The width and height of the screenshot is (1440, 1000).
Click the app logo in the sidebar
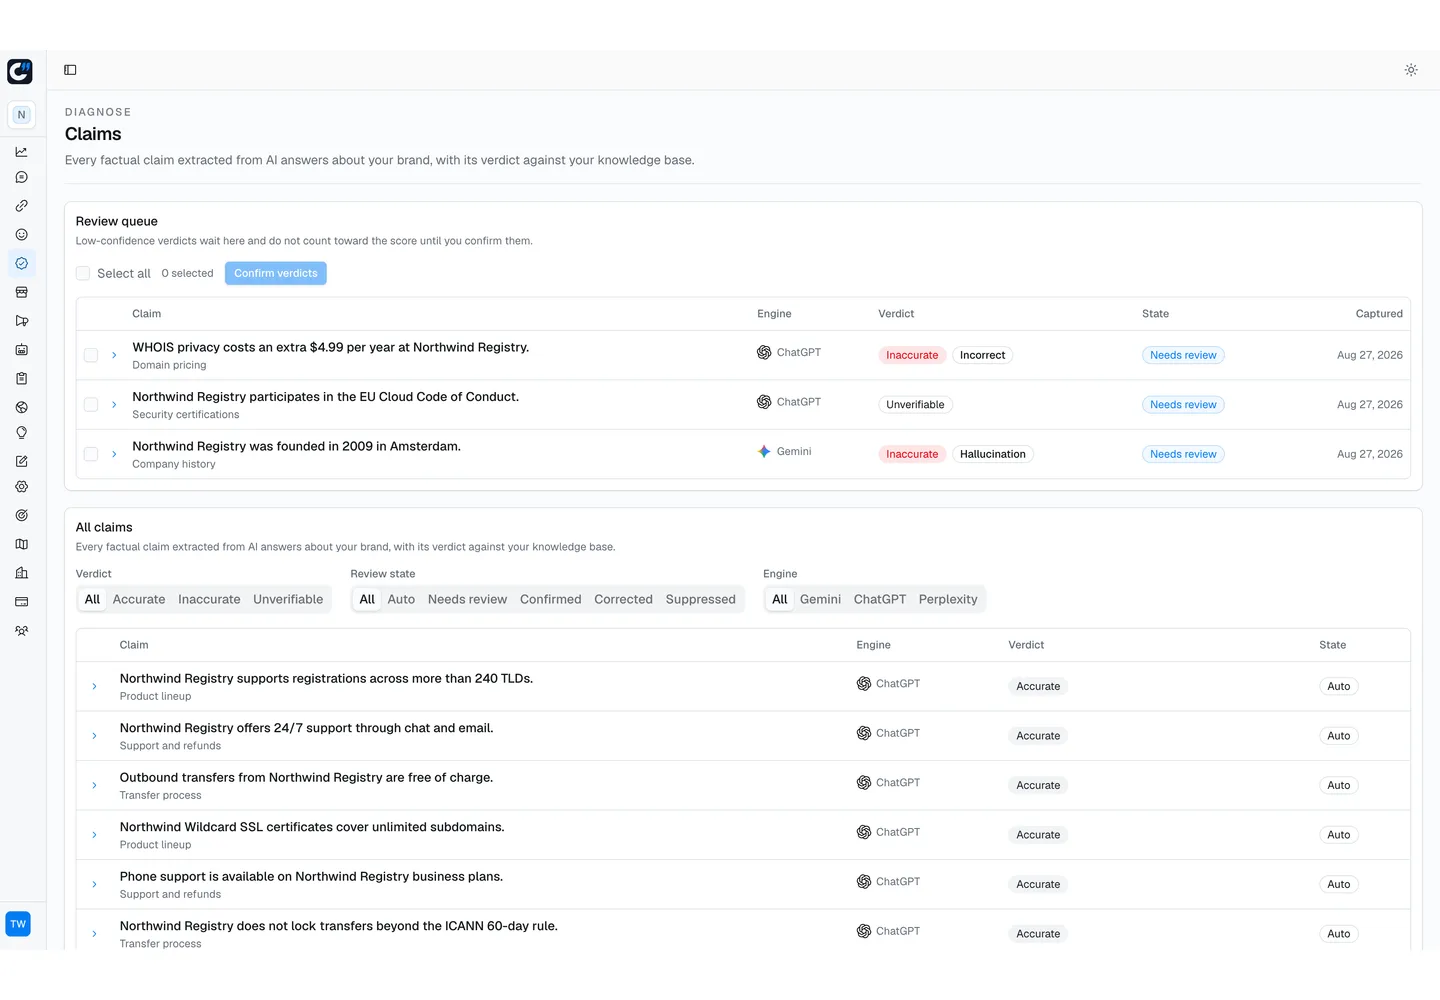tap(20, 71)
